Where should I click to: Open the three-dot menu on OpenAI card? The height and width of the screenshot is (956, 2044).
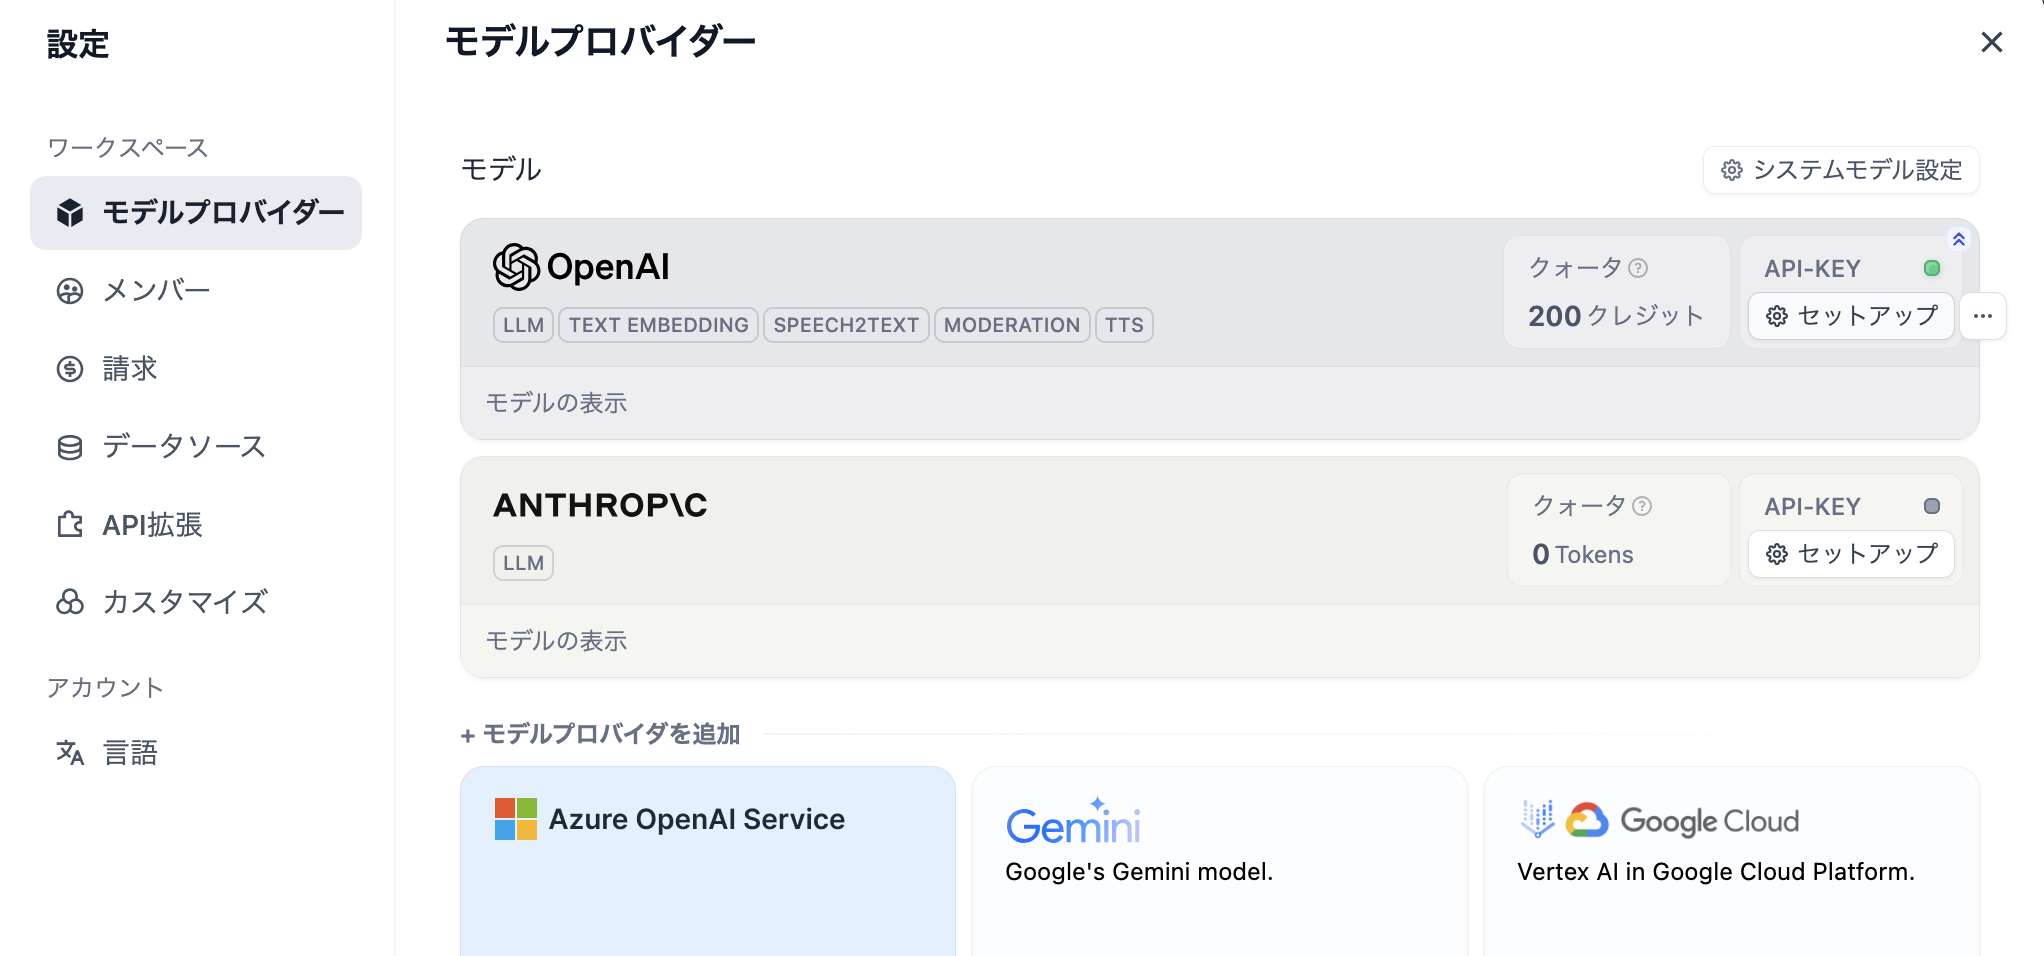[1984, 316]
